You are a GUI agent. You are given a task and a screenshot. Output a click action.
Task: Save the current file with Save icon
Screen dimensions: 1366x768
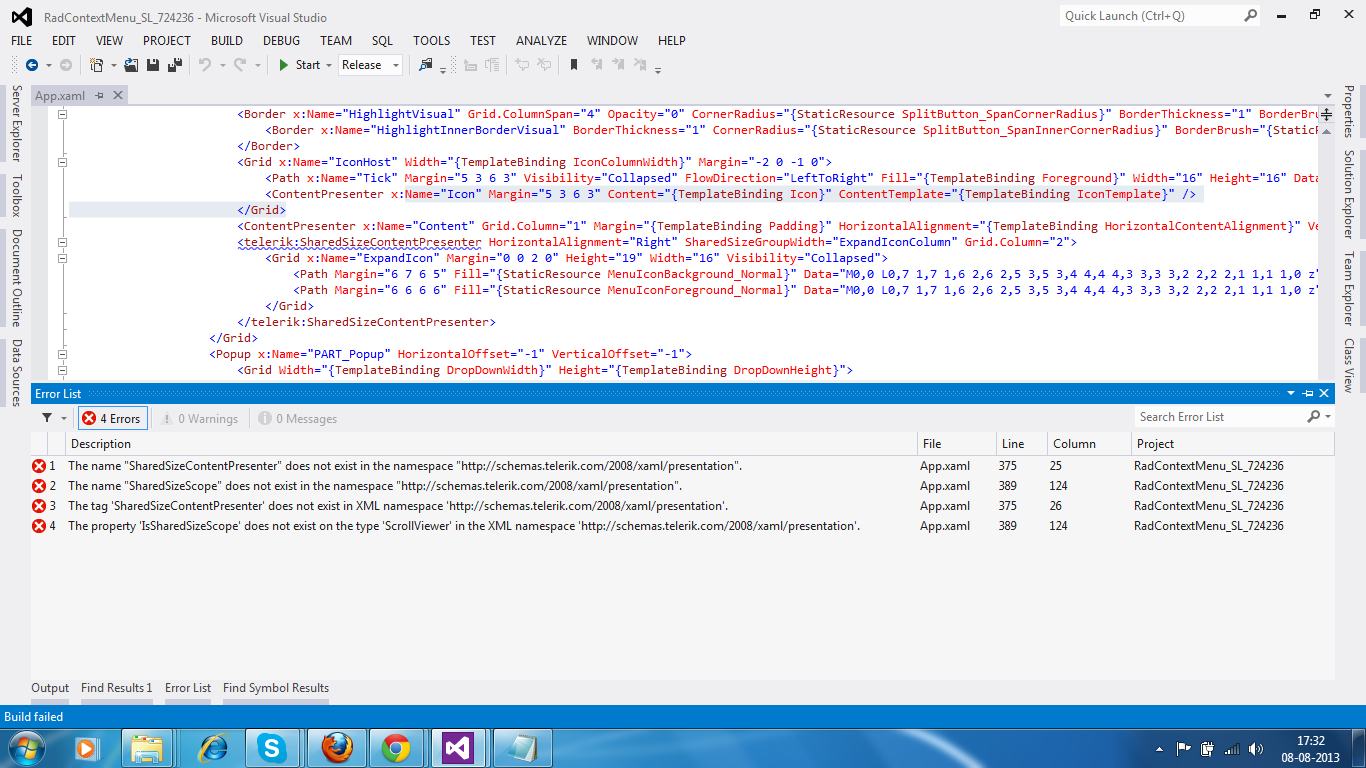(153, 65)
